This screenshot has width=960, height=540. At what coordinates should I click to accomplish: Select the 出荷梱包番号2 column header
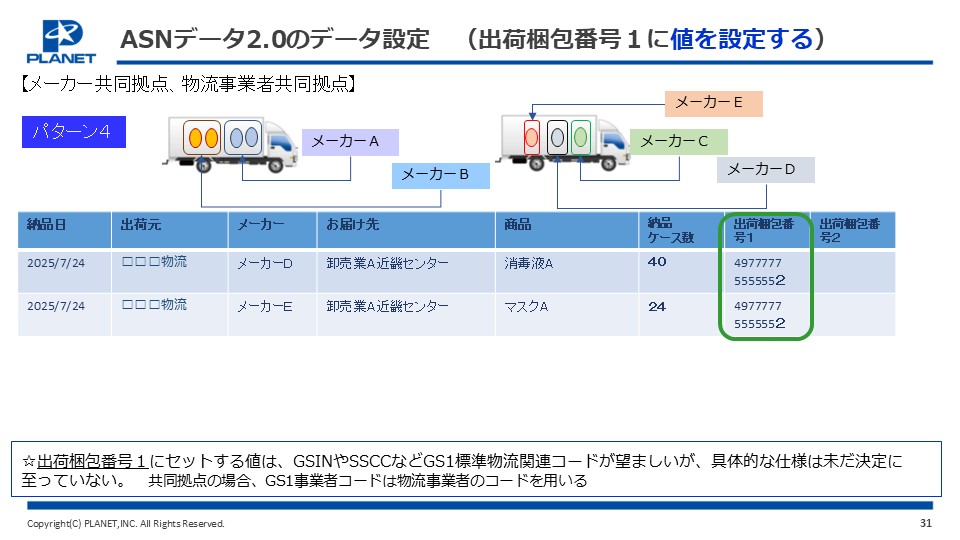[853, 230]
